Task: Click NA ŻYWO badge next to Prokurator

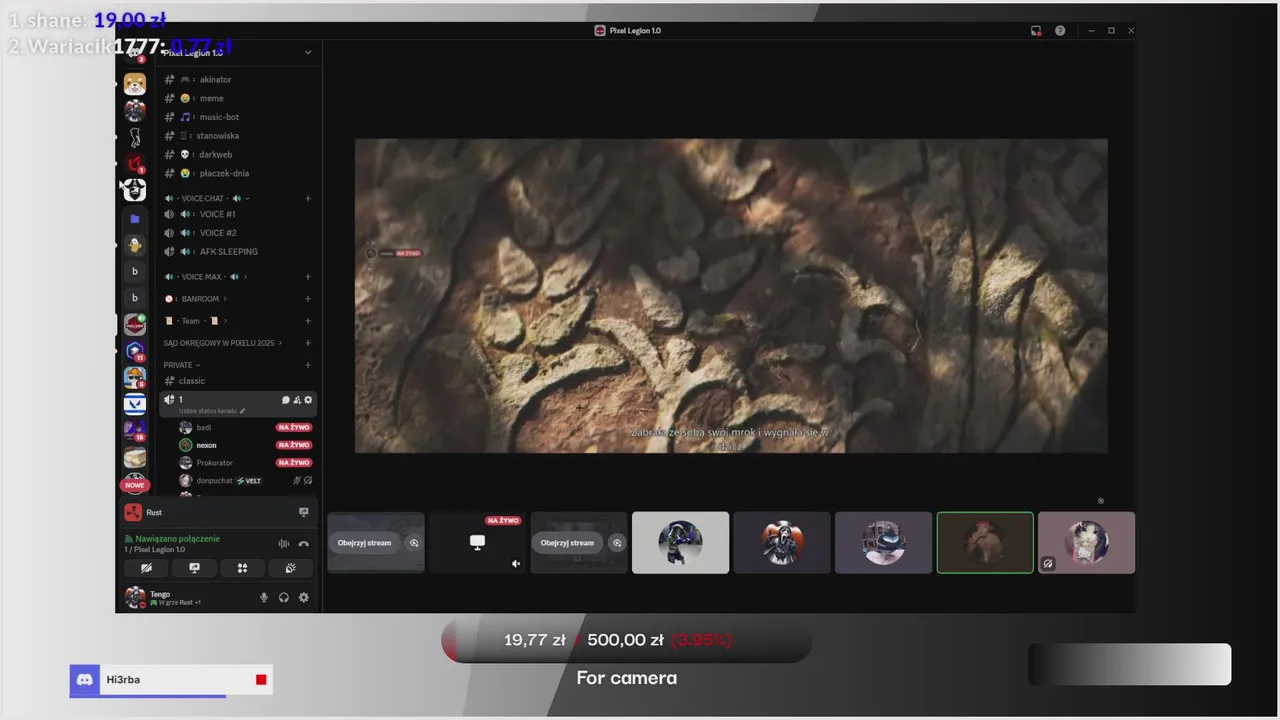Action: click(294, 463)
